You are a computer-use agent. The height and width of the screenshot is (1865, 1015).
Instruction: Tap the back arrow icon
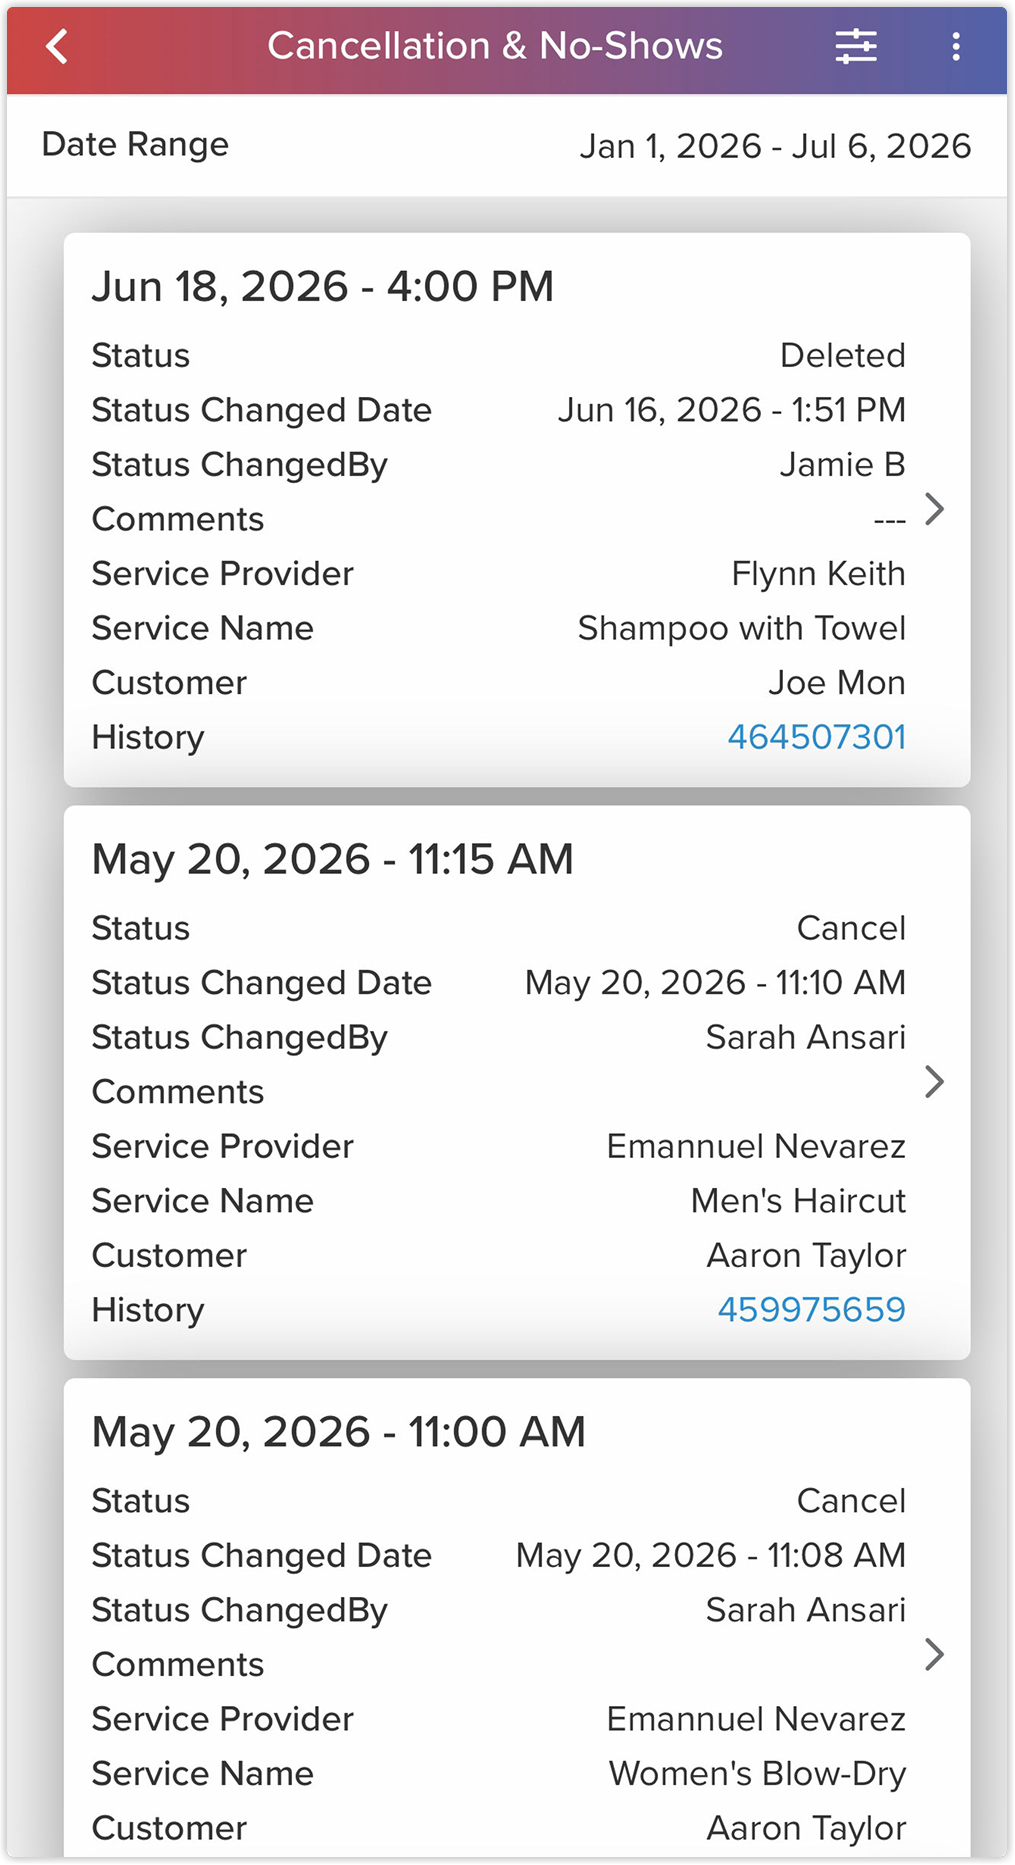(57, 46)
